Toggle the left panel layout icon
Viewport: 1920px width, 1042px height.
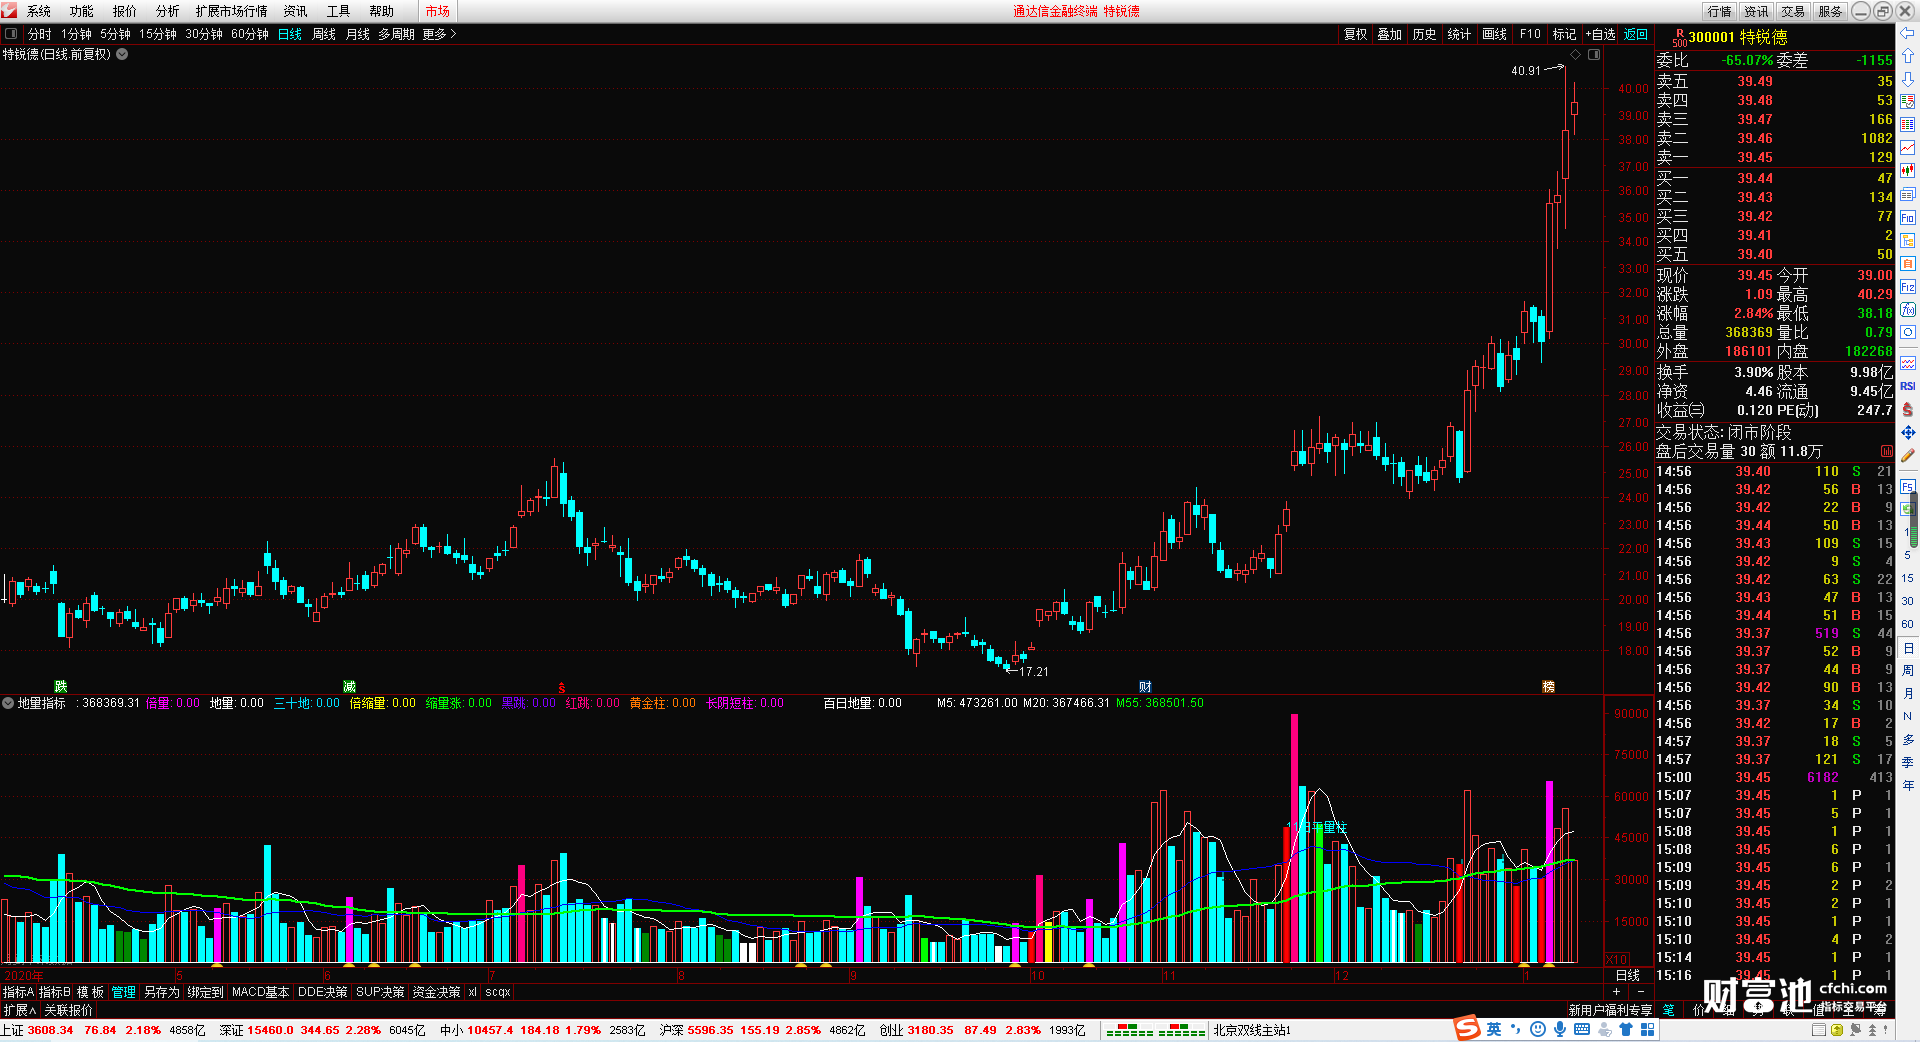[x=11, y=34]
